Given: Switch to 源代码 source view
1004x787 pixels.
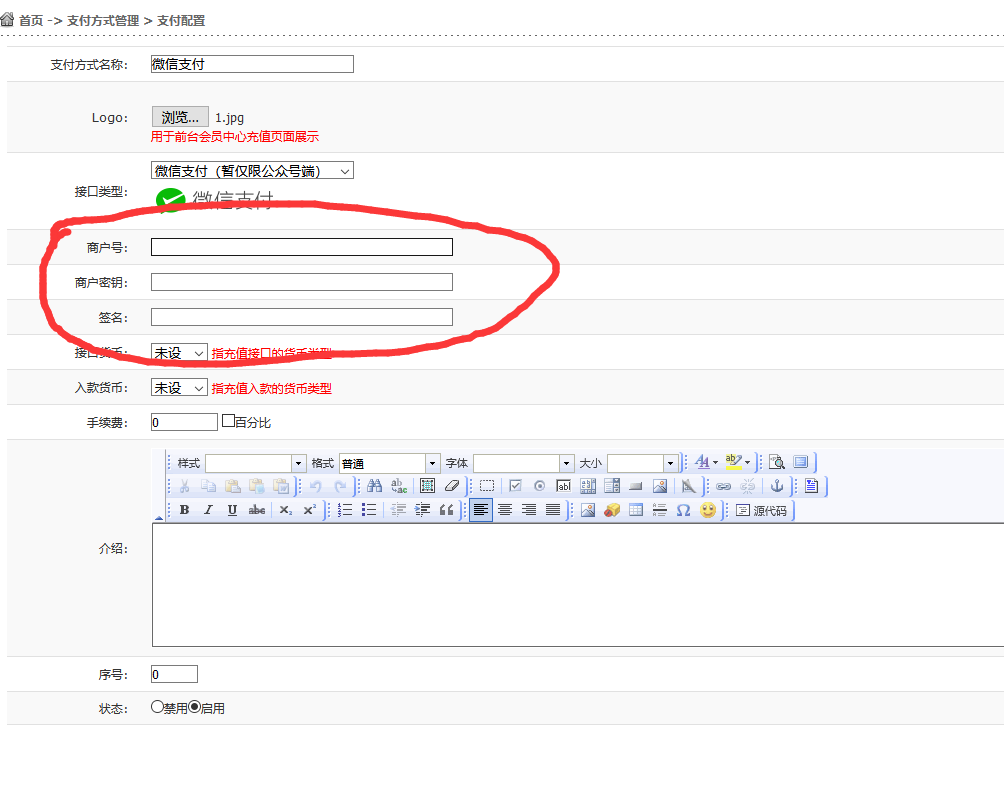Looking at the screenshot, I should pyautogui.click(x=761, y=510).
